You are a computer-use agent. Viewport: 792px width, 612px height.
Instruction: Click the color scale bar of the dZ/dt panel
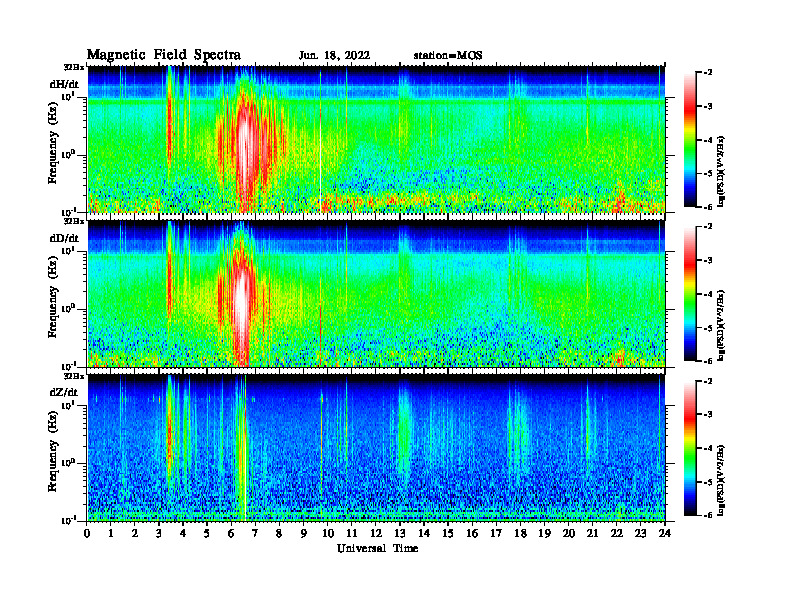[689, 448]
